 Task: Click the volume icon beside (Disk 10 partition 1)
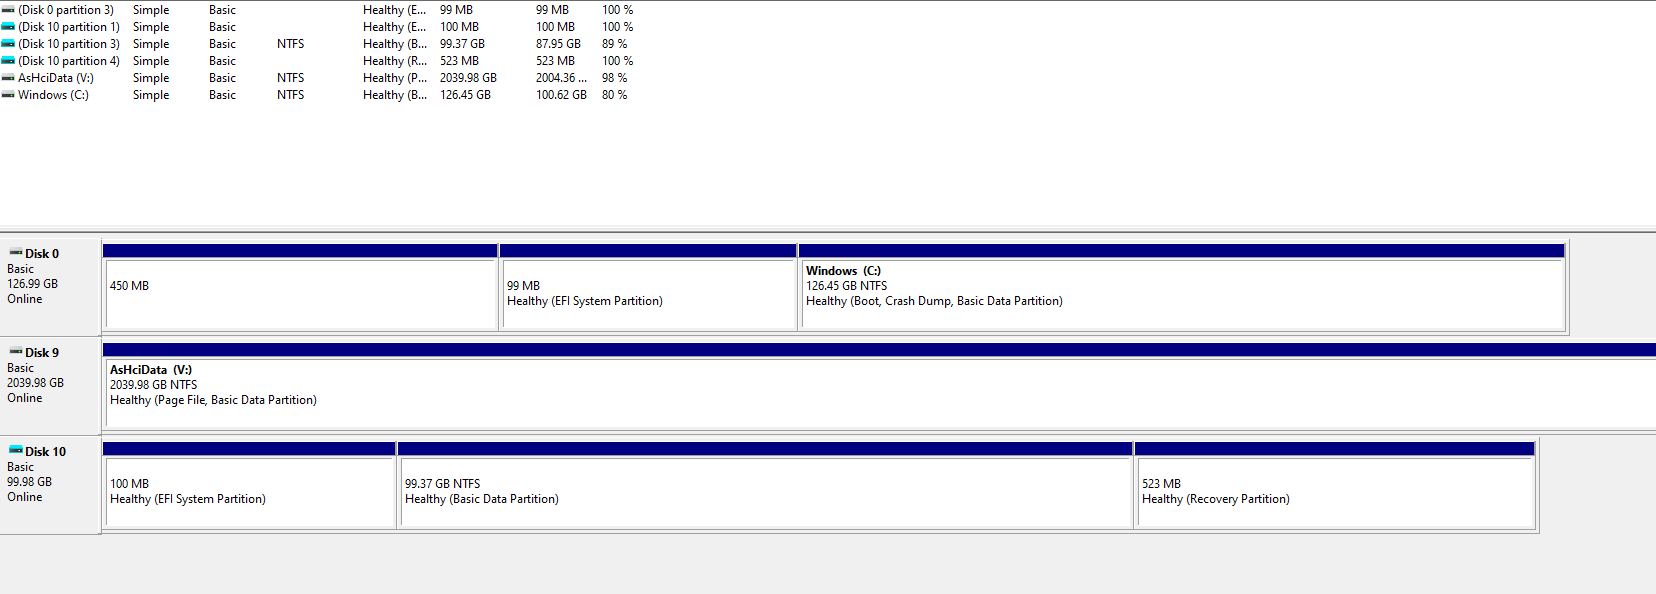(8, 27)
